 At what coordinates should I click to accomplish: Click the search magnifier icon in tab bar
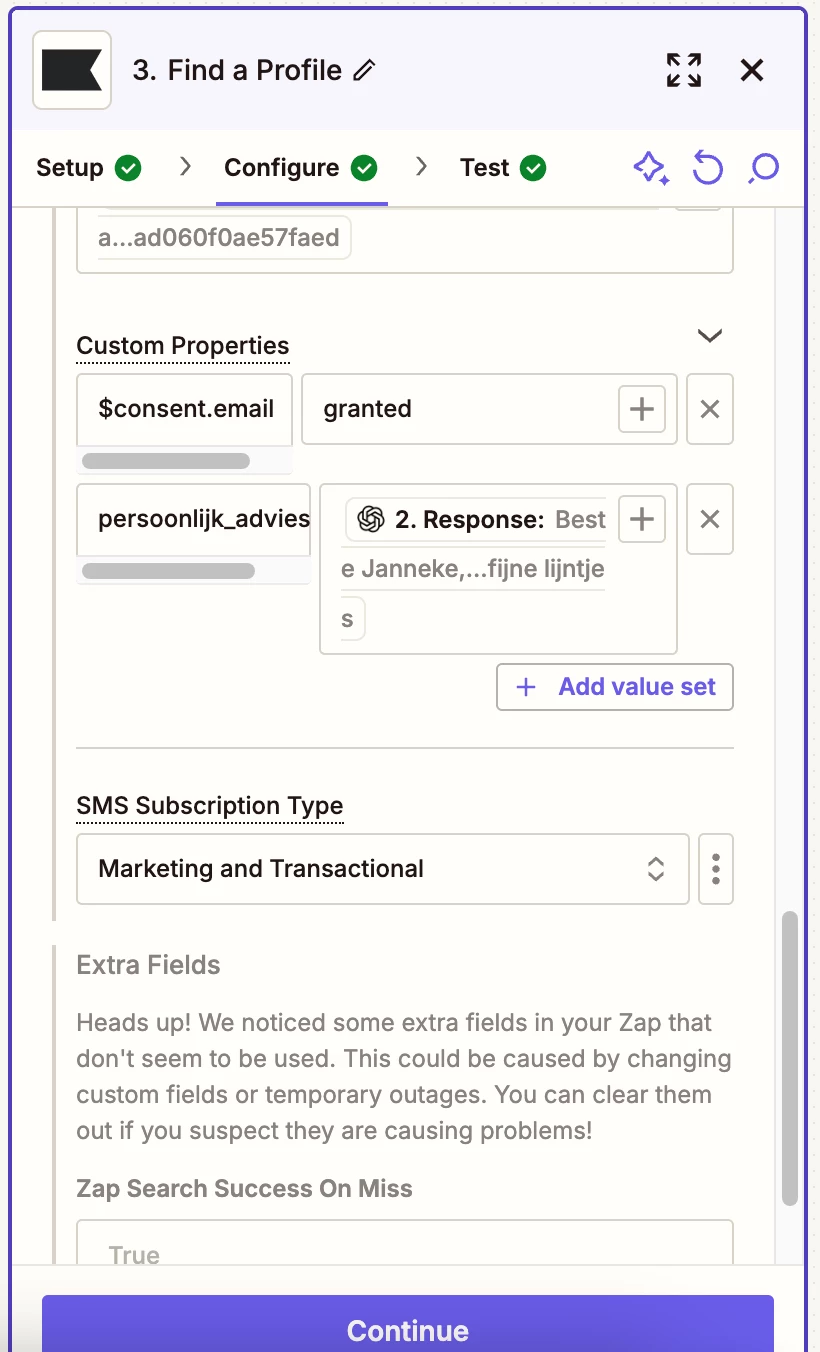coord(764,168)
